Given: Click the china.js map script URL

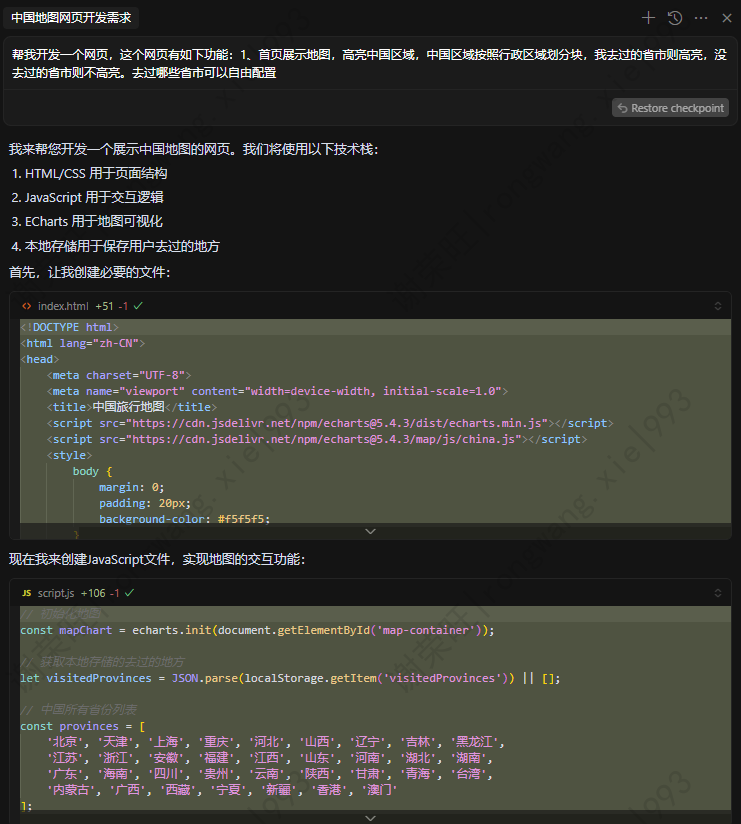Looking at the screenshot, I should pos(326,439).
